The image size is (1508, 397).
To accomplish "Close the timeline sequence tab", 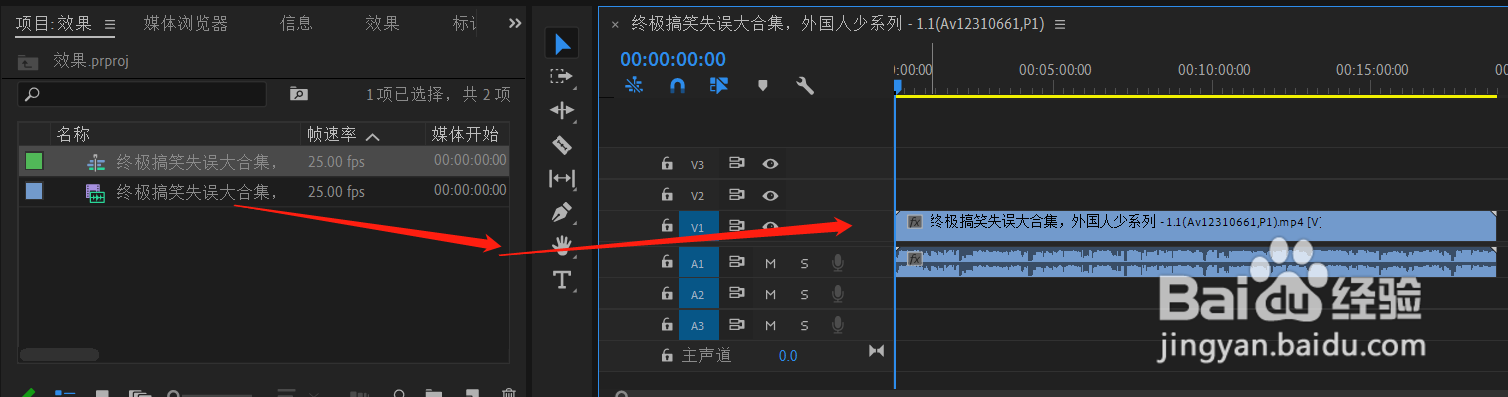I will point(615,24).
